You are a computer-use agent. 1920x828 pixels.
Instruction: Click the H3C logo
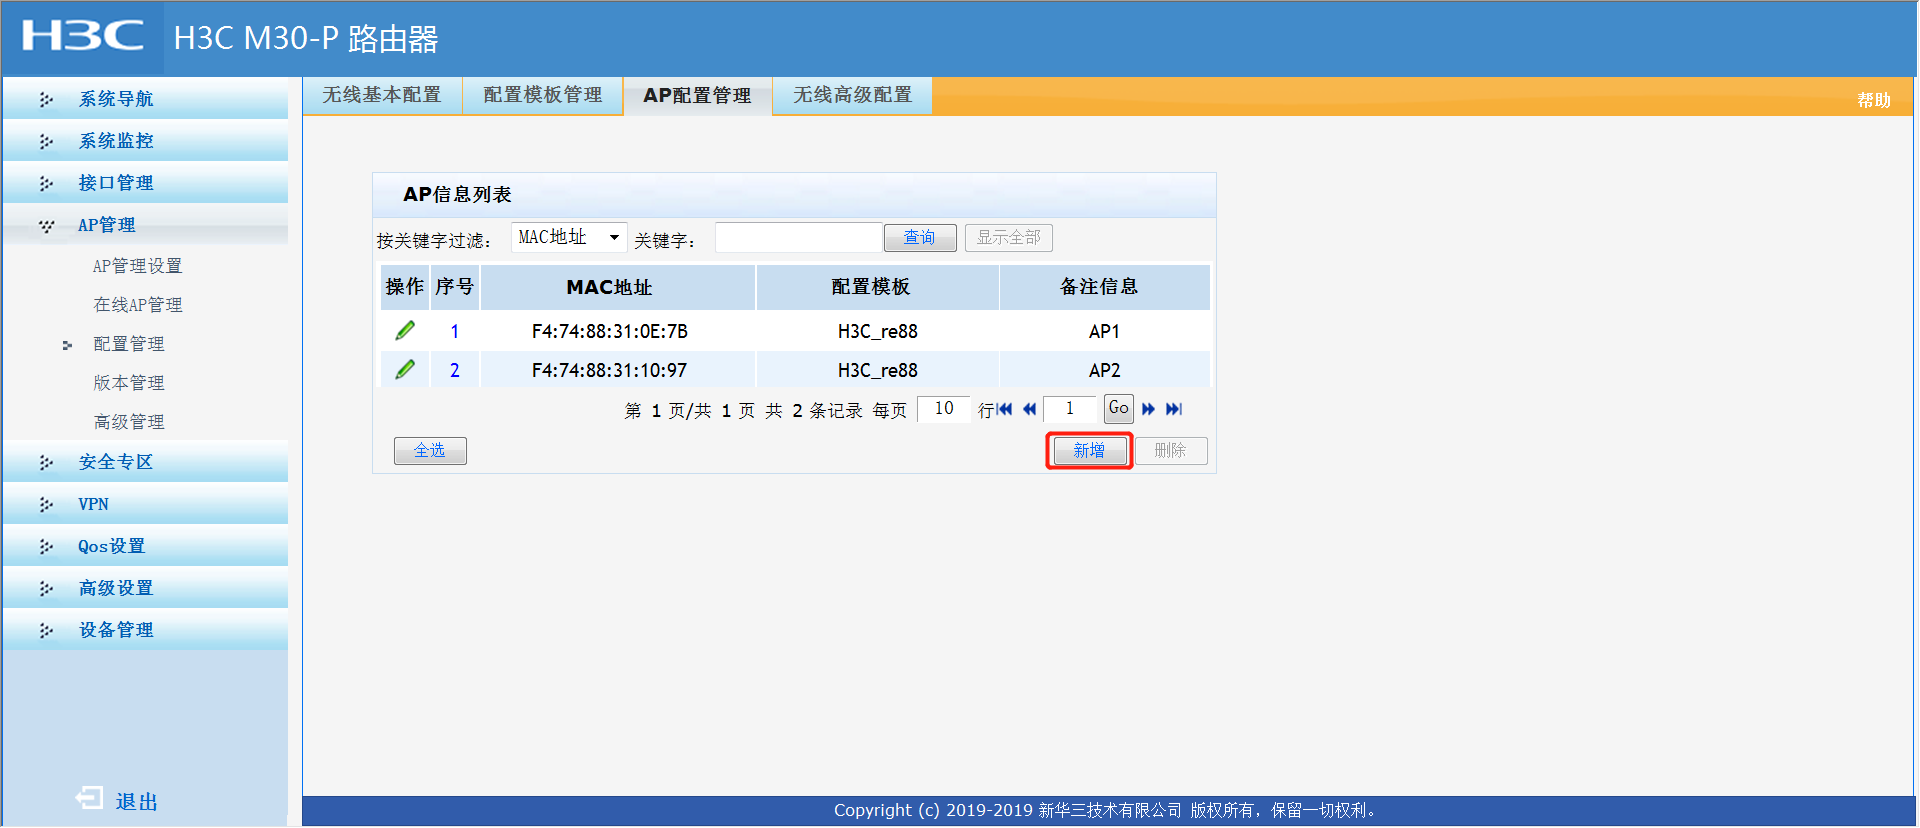coord(83,37)
